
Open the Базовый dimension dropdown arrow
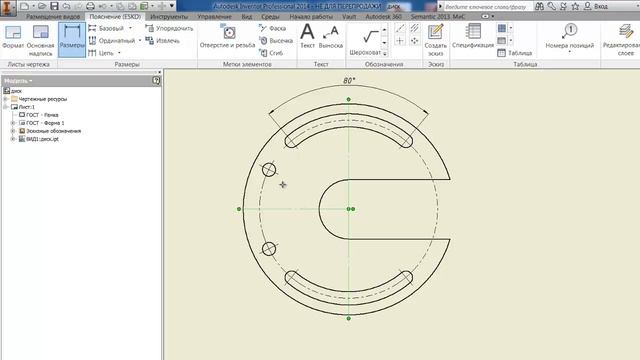click(x=130, y=28)
